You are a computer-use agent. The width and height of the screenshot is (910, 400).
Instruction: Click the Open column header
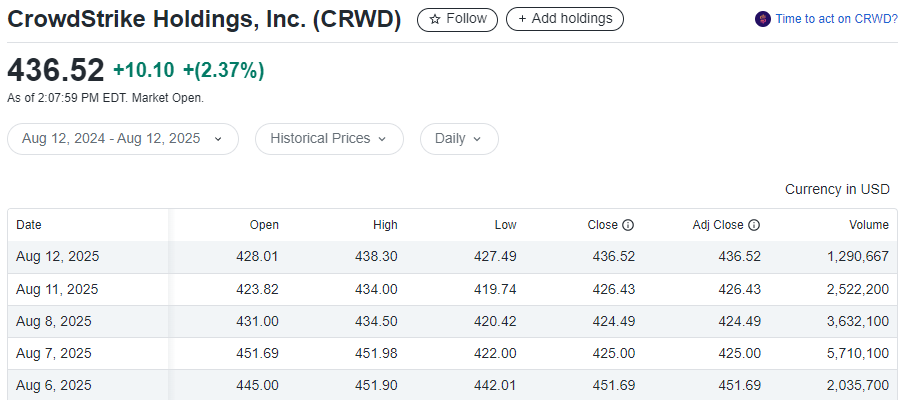point(264,225)
